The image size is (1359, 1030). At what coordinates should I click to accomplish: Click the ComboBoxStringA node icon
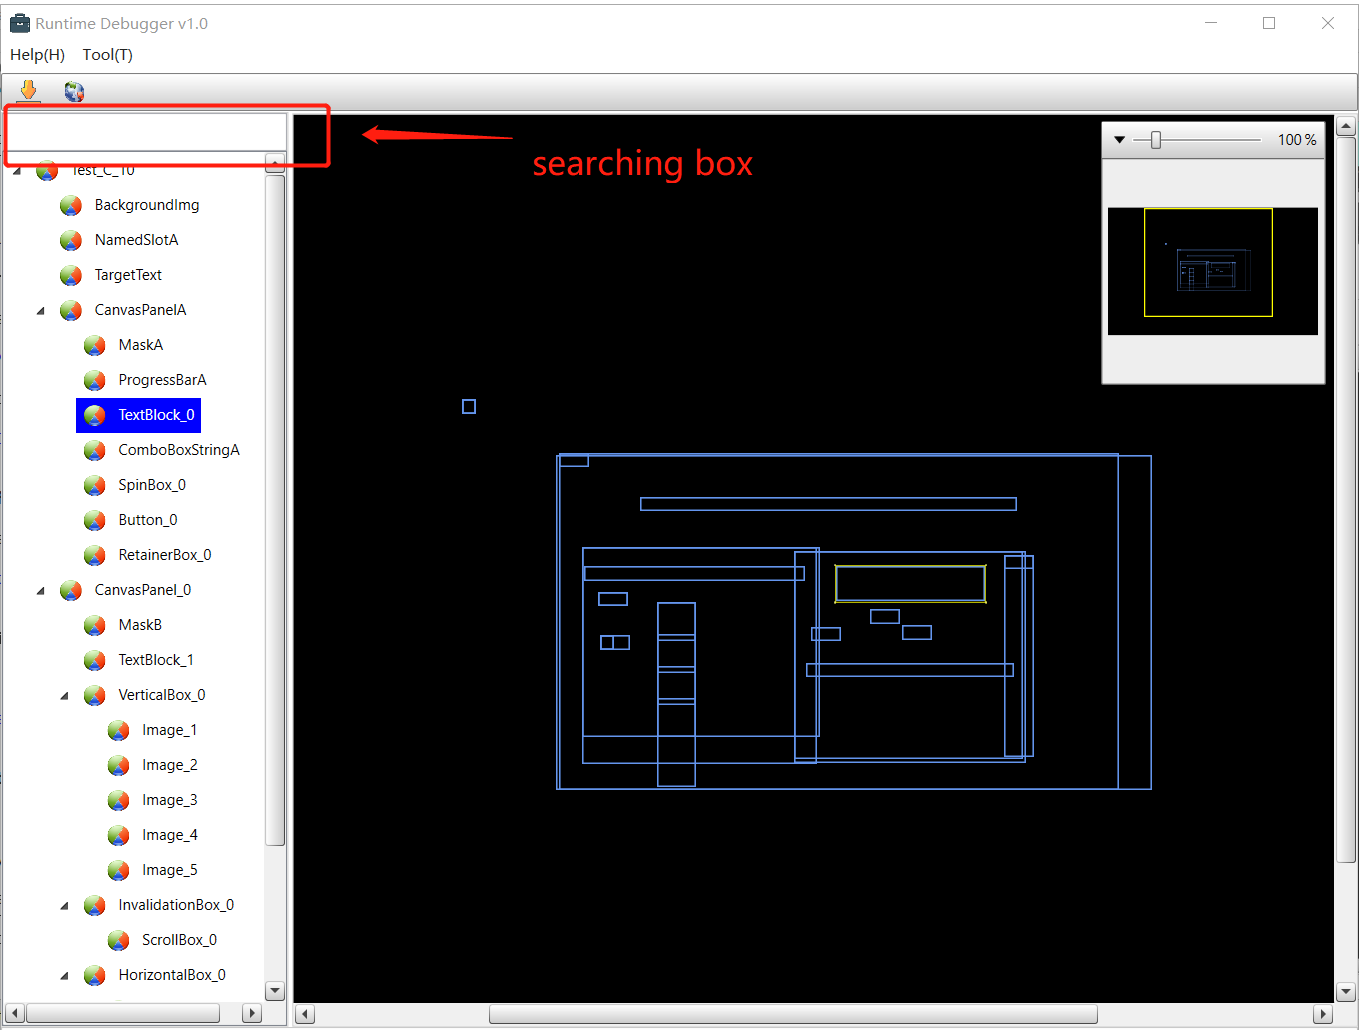coord(95,450)
